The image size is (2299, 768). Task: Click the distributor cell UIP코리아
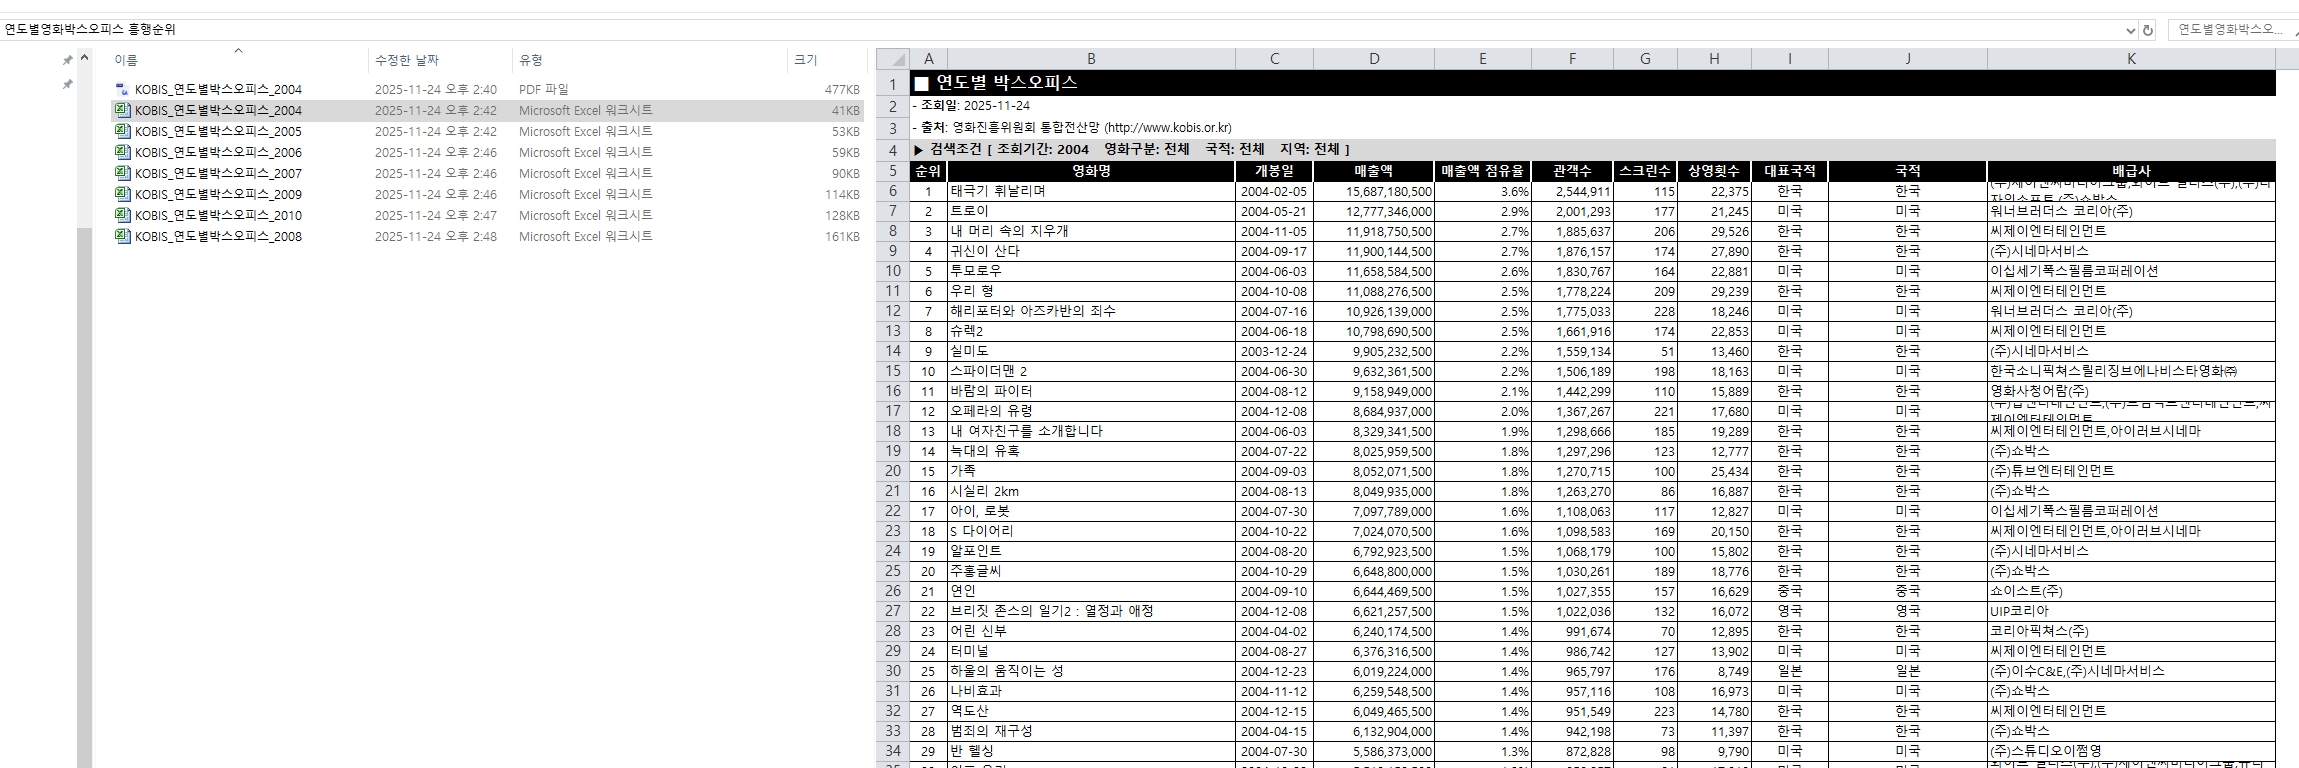[2131, 611]
